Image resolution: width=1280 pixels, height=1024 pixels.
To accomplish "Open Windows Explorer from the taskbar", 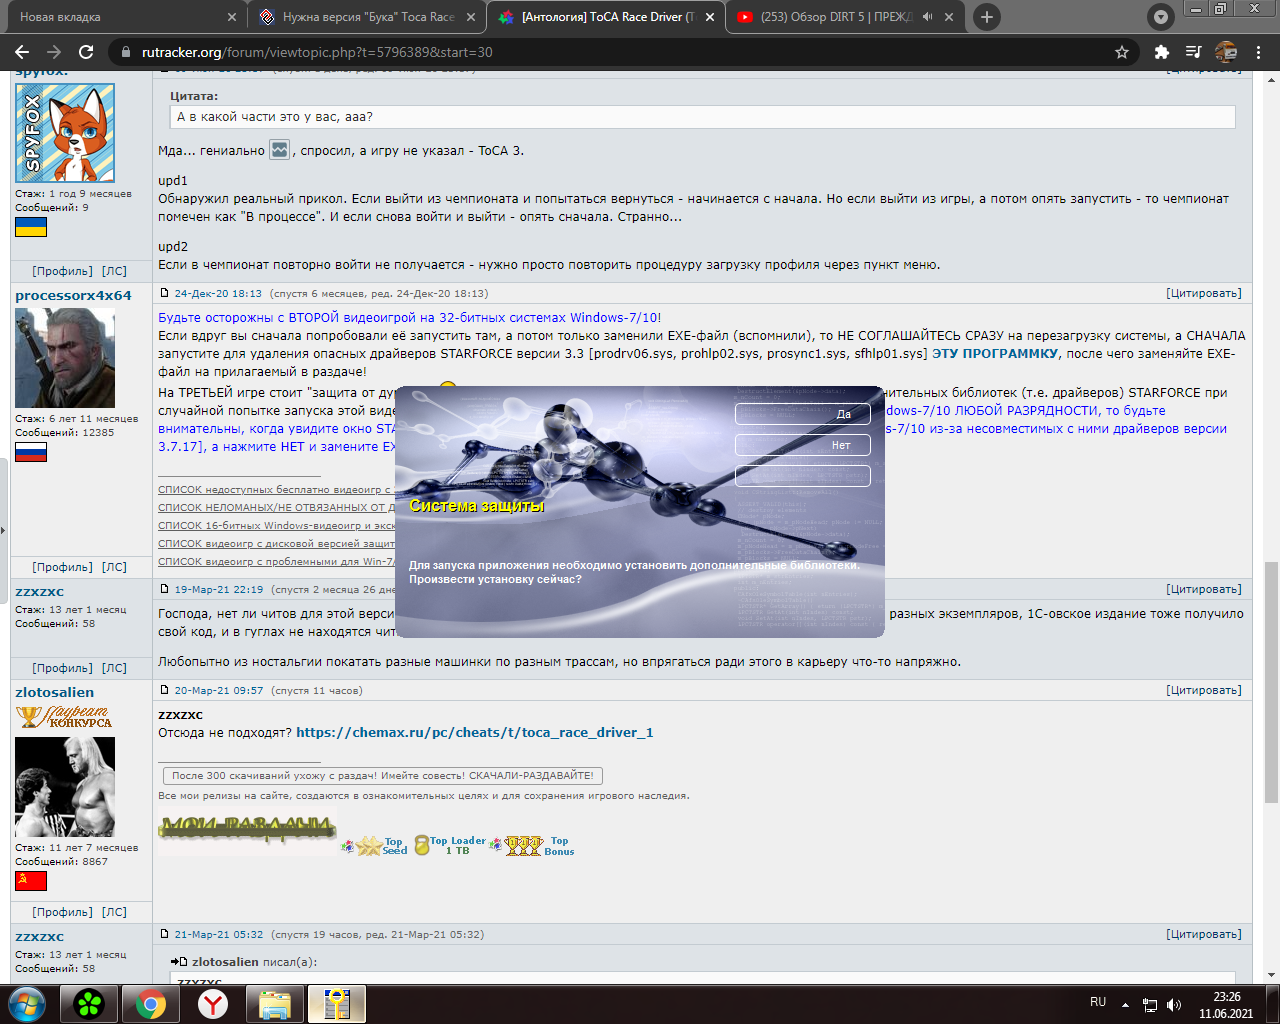I will click(274, 1003).
